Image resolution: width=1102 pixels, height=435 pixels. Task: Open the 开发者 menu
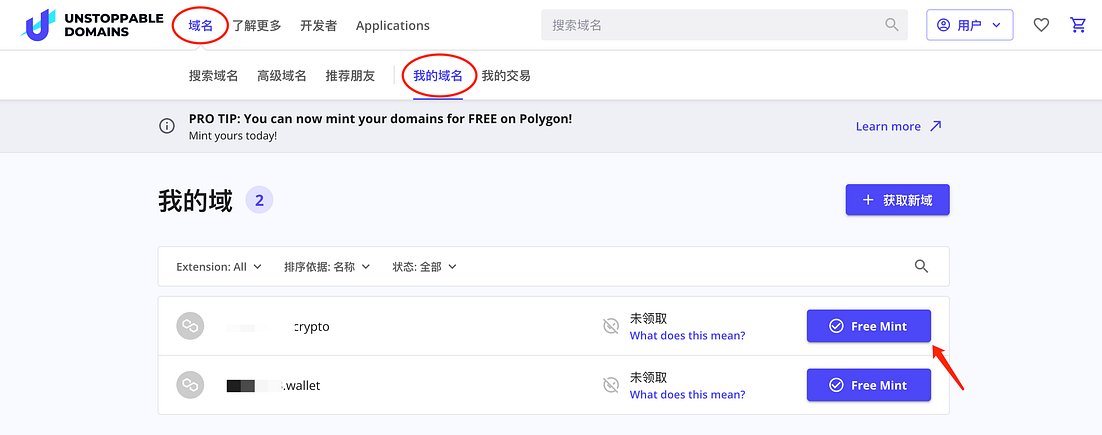coord(318,25)
